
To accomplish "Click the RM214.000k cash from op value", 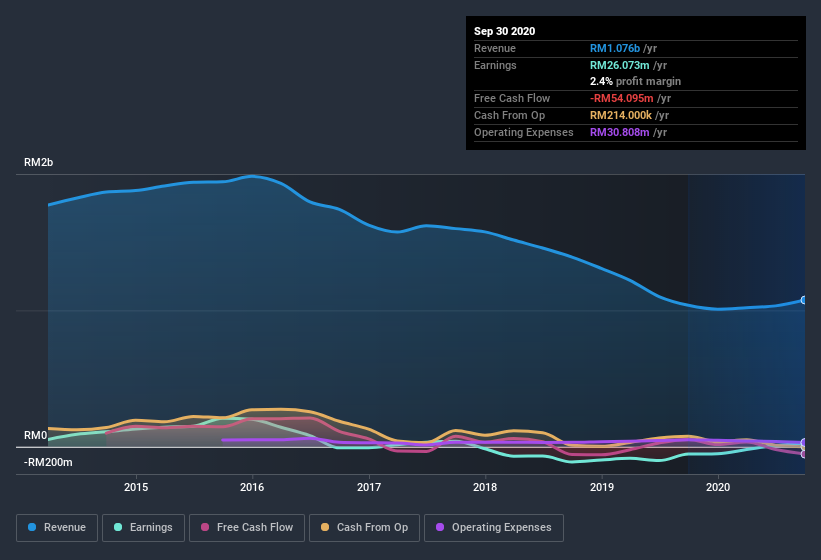I will 620,115.
